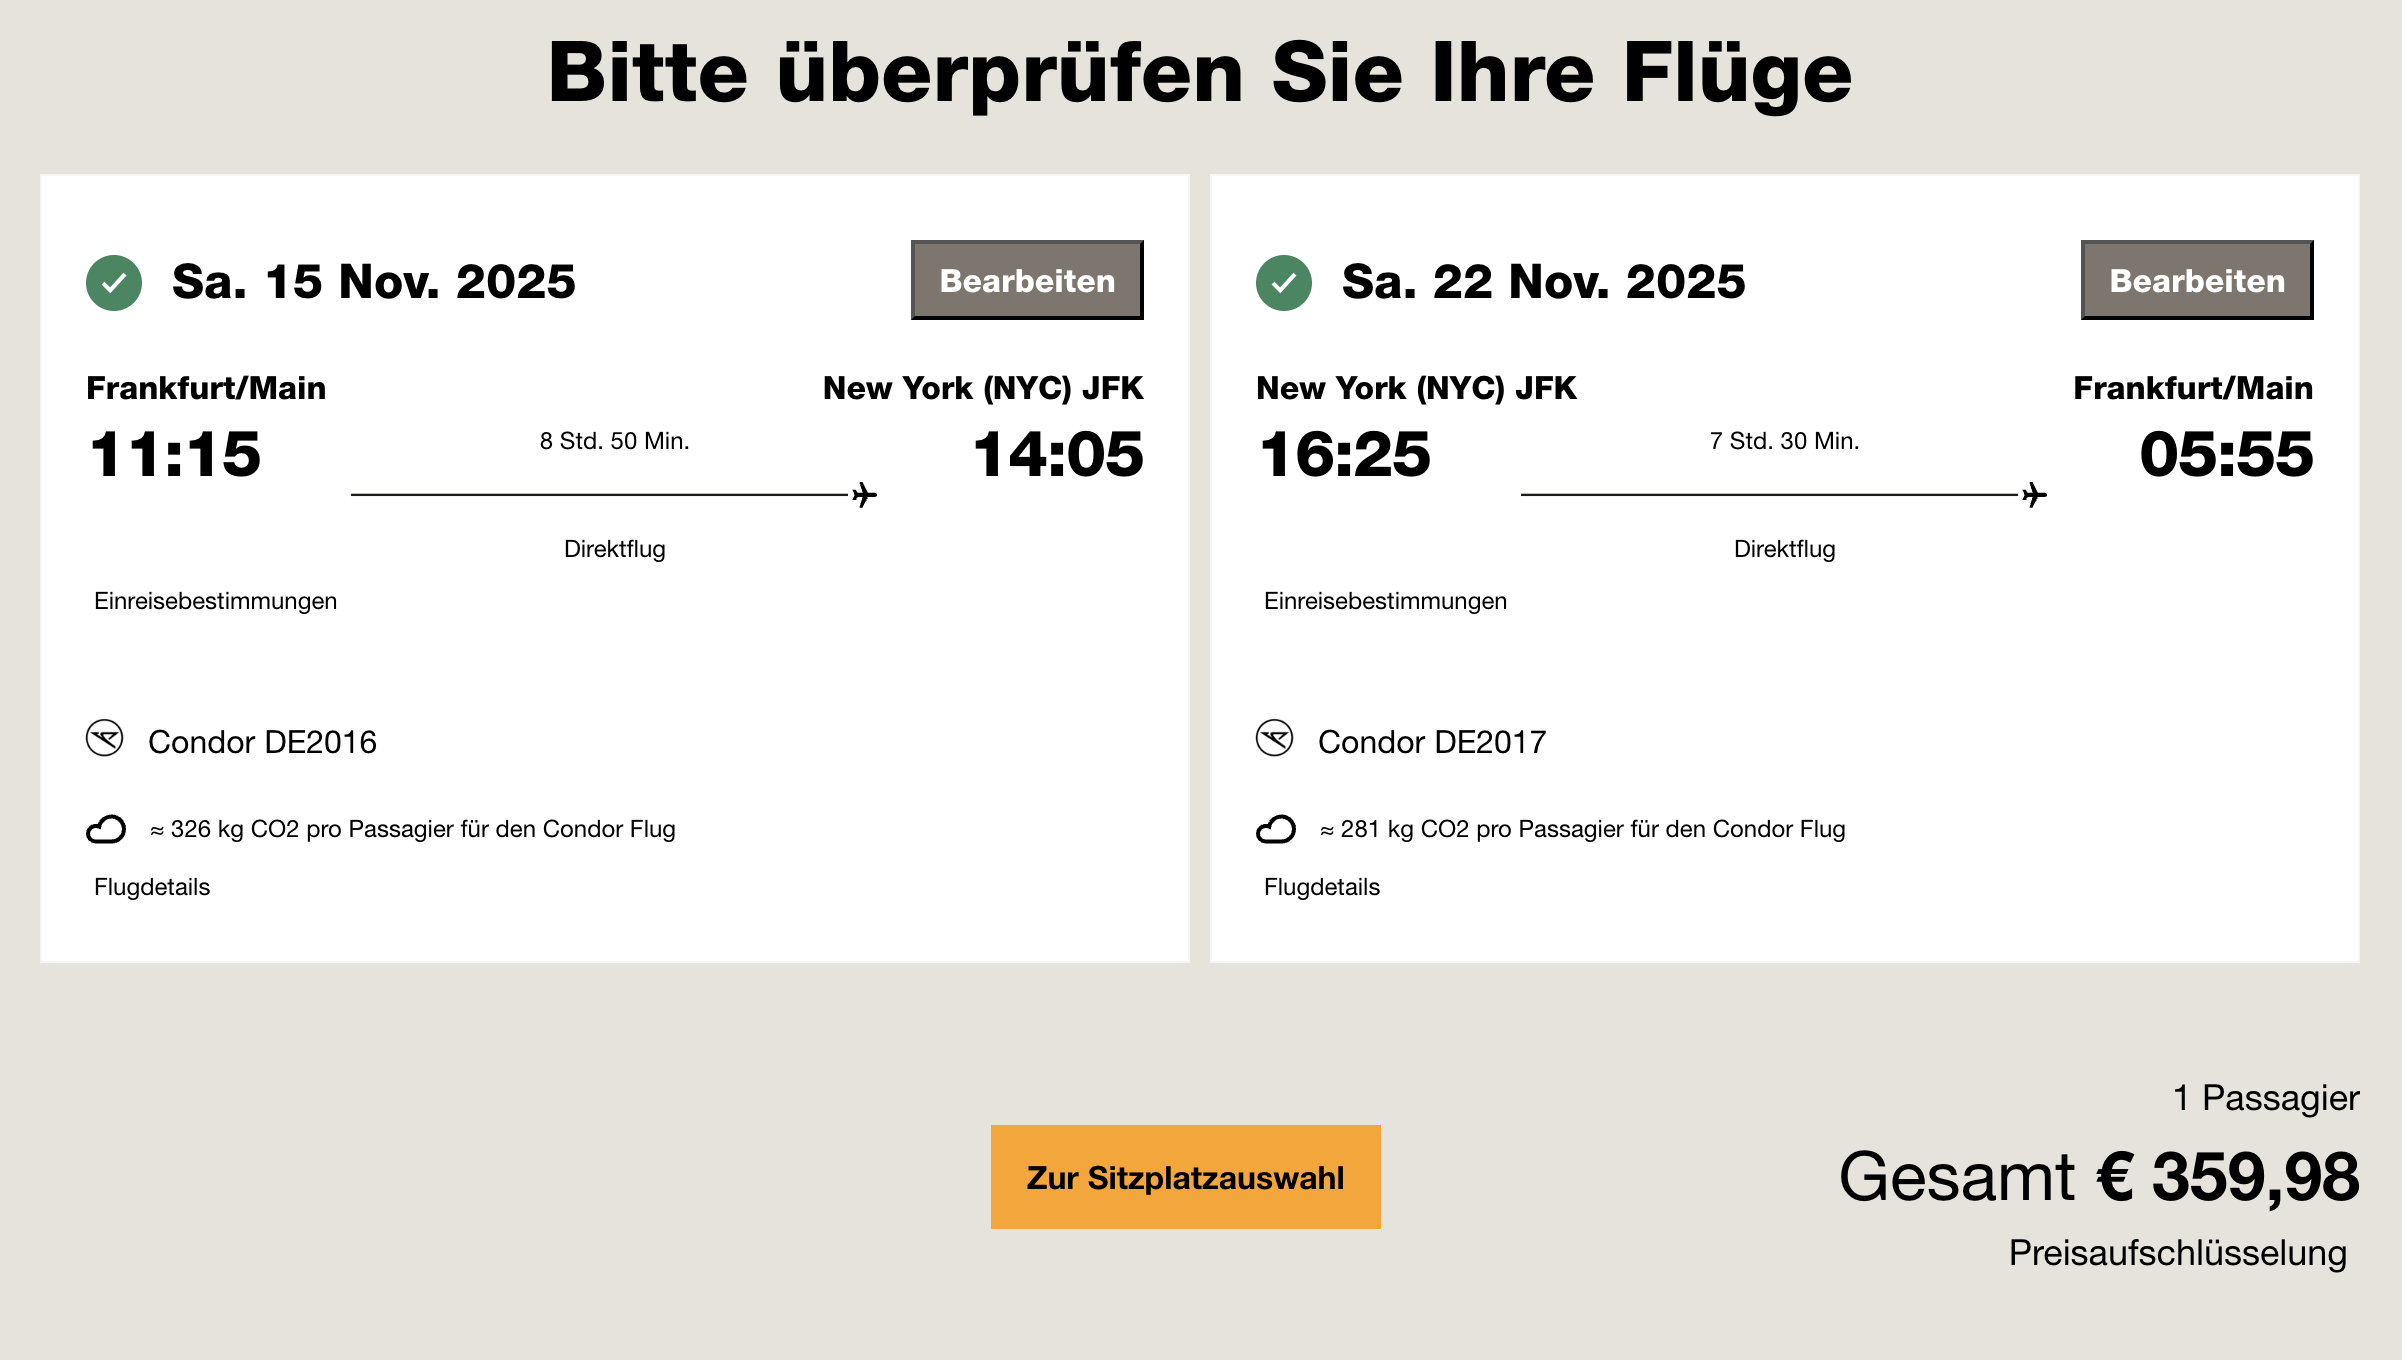
Task: Edit the outbound flight on 15 Nov. via Bearbeiten
Action: pos(1027,280)
